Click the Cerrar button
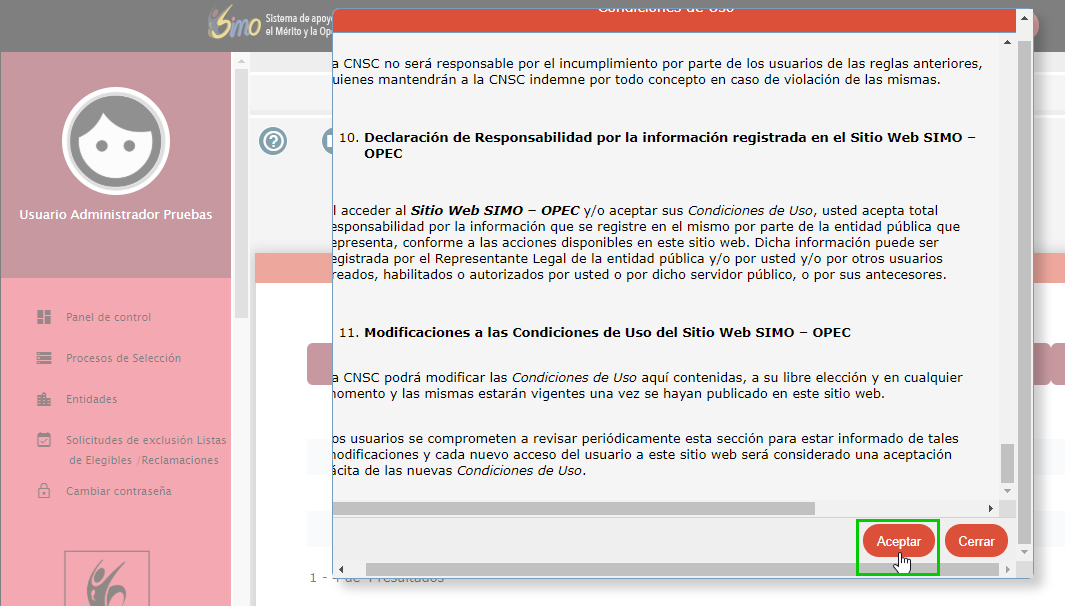 tap(975, 541)
